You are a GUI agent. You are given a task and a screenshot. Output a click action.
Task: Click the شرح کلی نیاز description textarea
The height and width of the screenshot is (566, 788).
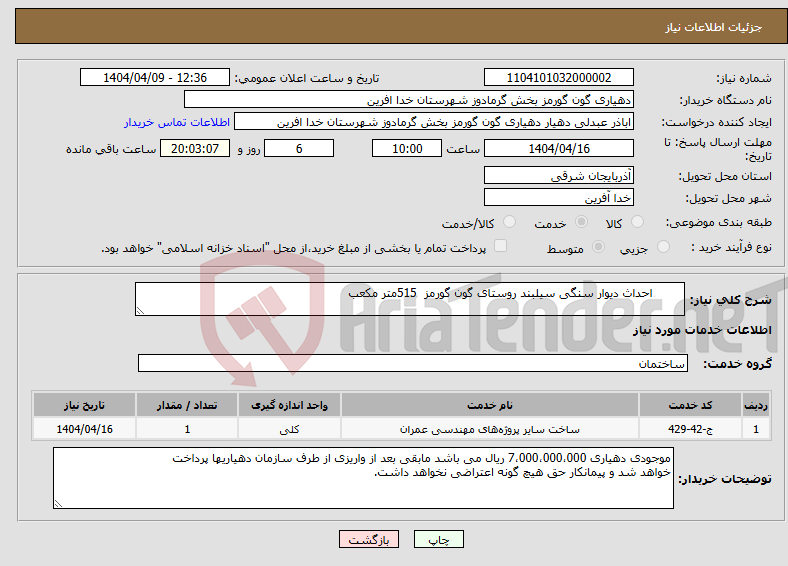point(410,299)
